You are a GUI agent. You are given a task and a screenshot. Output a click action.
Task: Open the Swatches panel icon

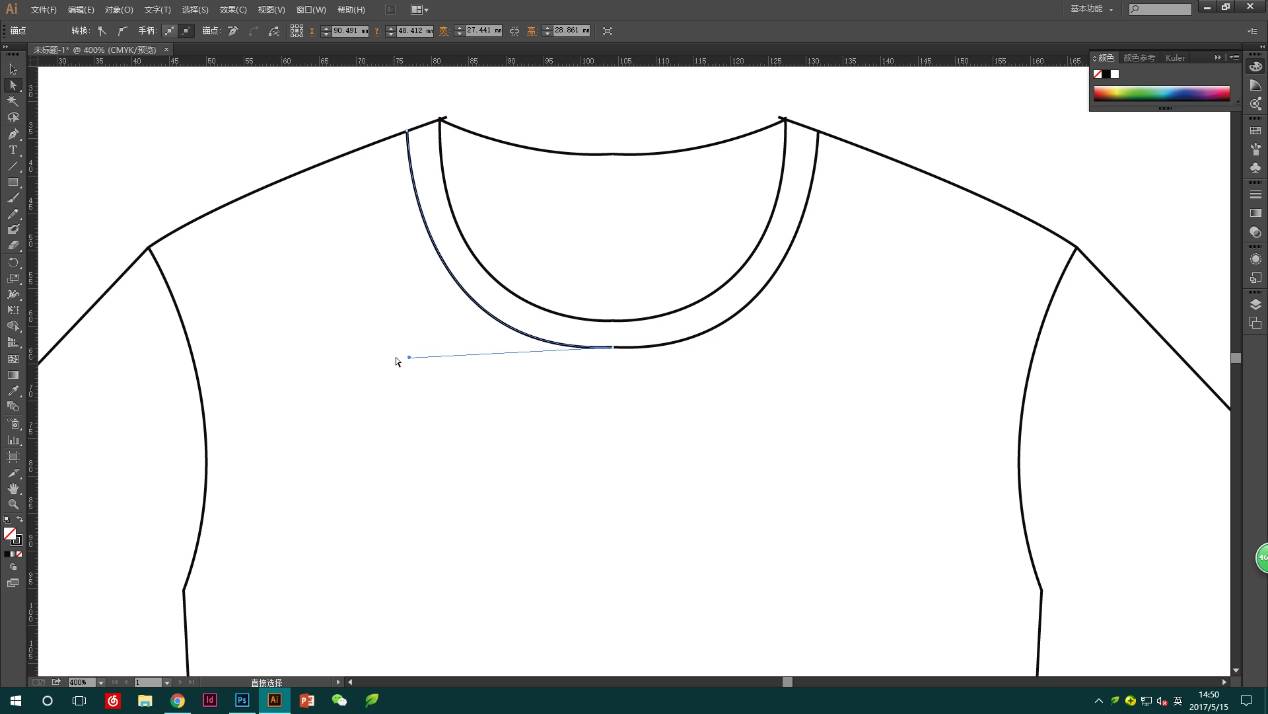coord(1256,131)
